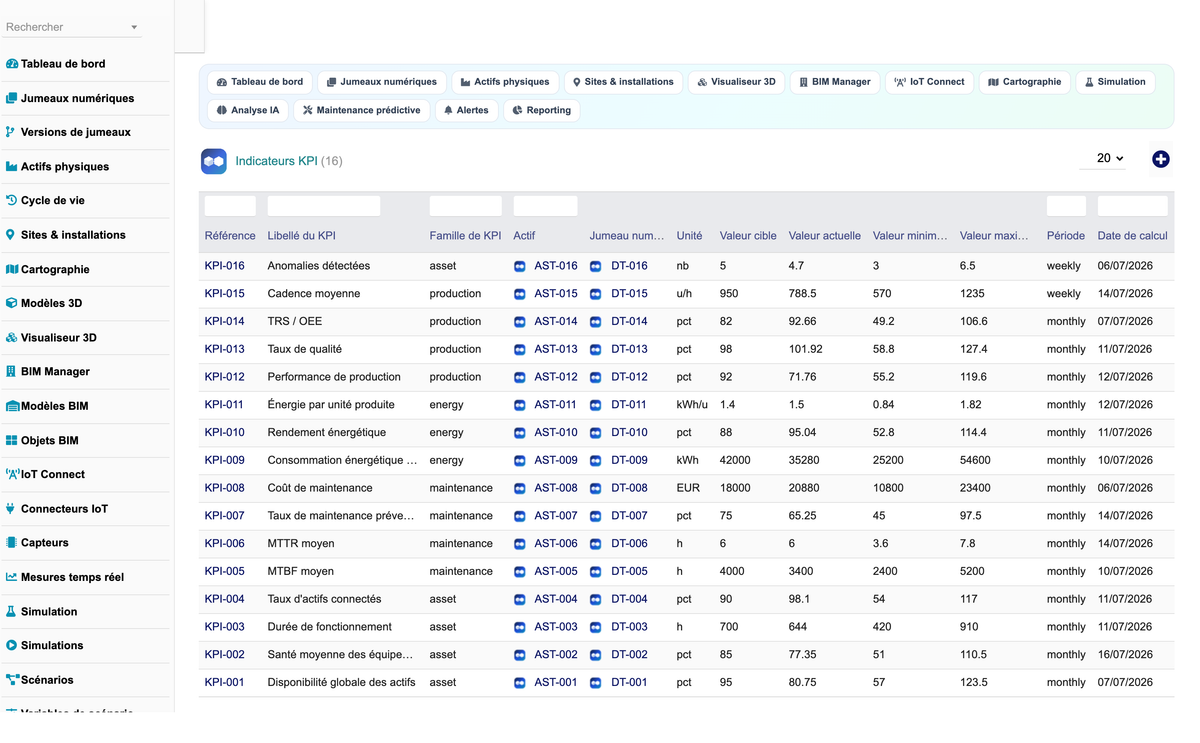Click the Indicateurs KPI title
This screenshot has height=743, width=1200.
pos(276,161)
